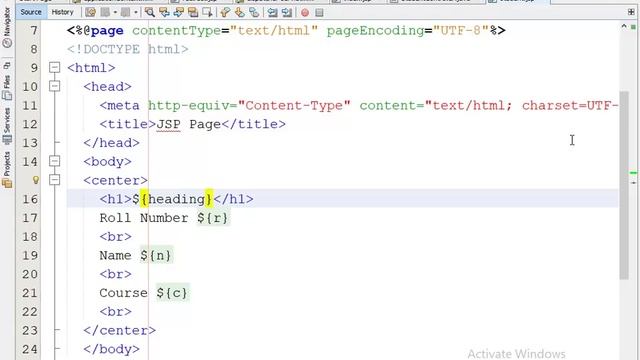This screenshot has width=640, height=360.
Task: Click the <br> tag on line 20
Action: coord(116,274)
